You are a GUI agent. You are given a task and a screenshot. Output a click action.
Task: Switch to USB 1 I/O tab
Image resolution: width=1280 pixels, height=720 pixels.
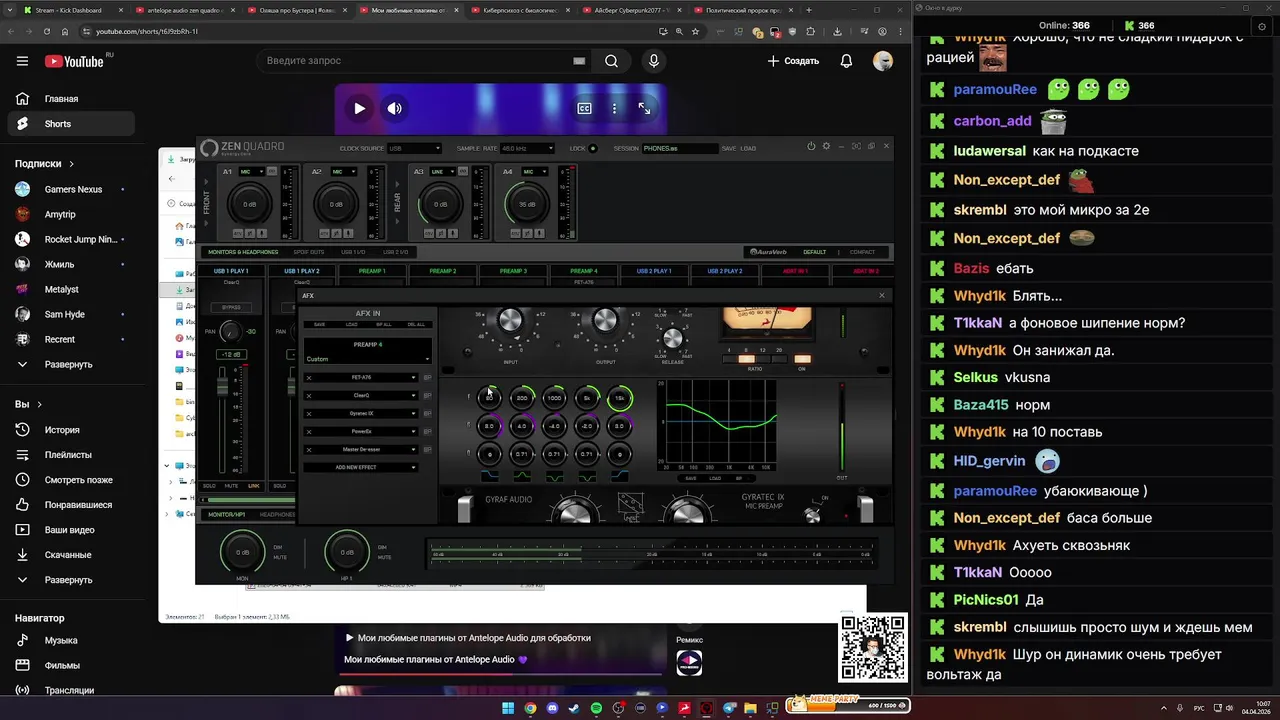click(x=353, y=252)
